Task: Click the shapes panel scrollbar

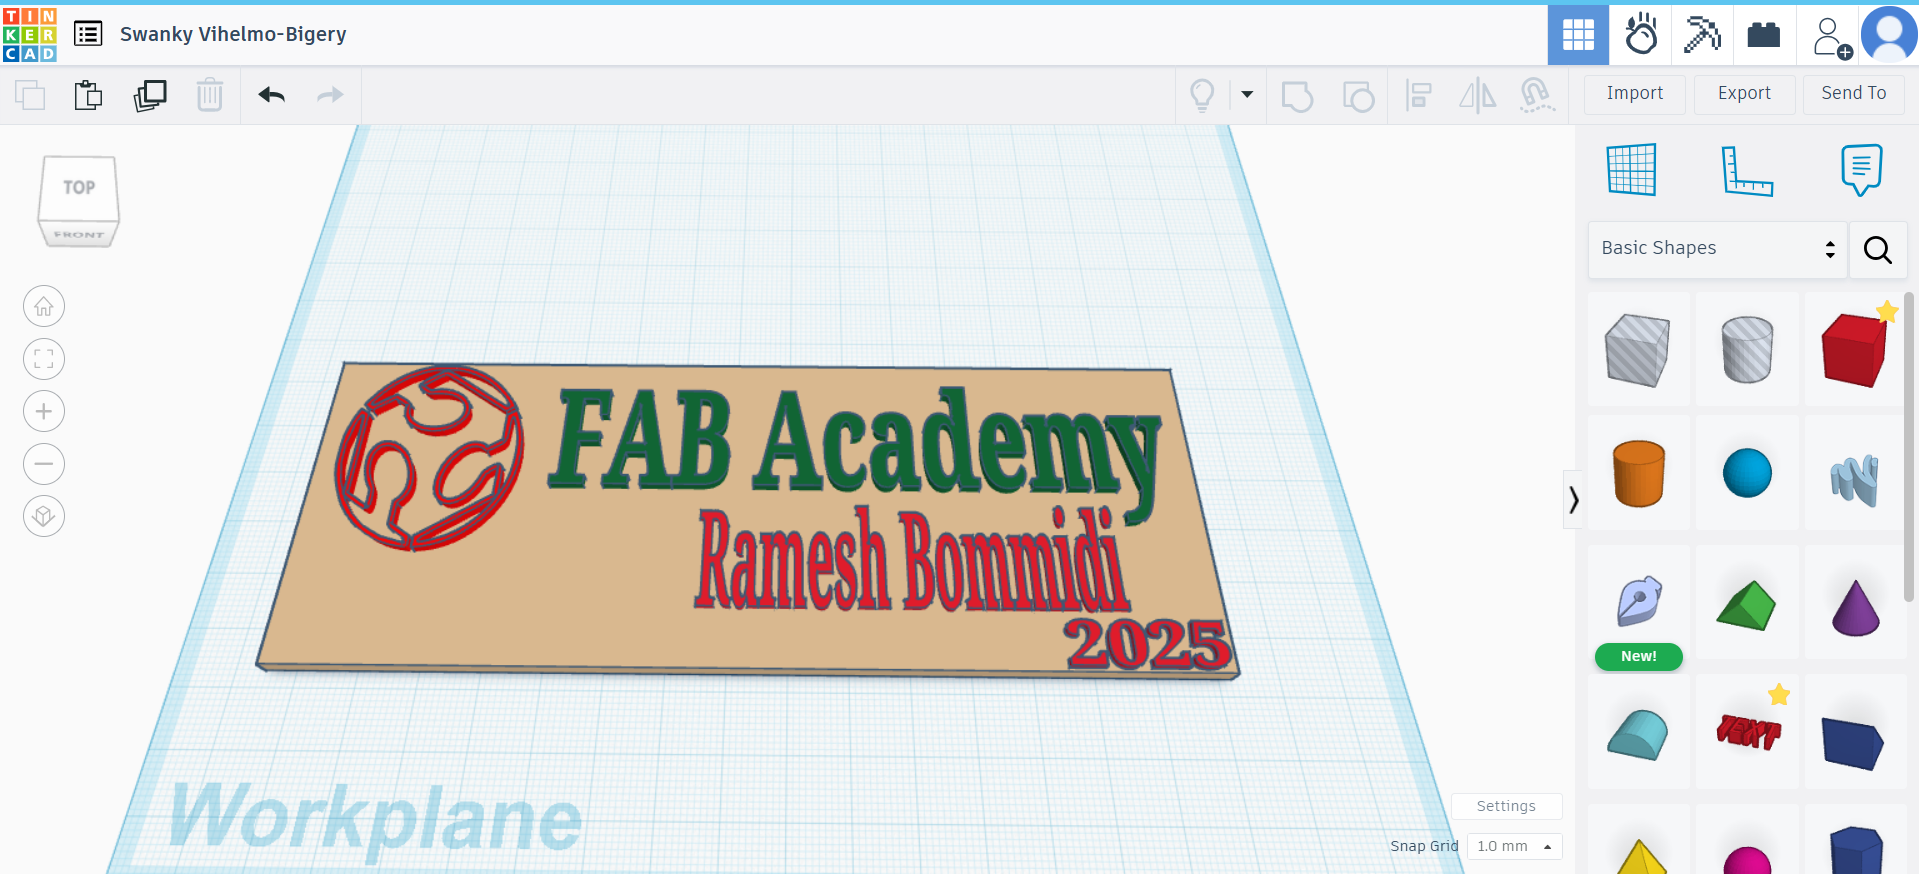Action: pos(1909,446)
